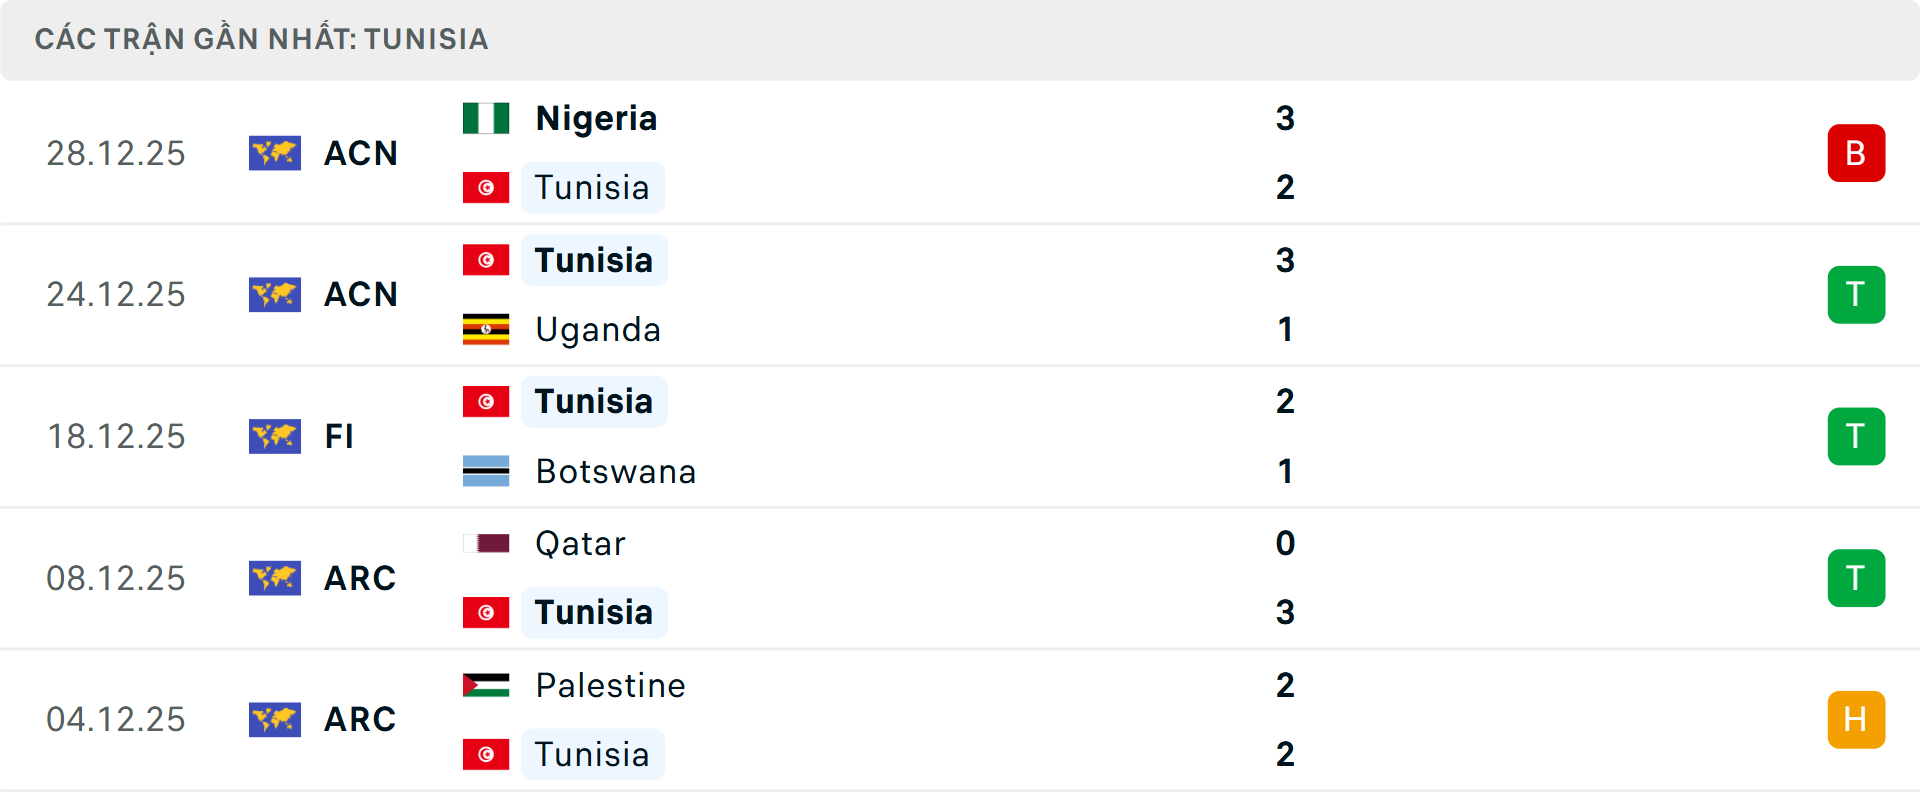Screen dimensions: 1920x792
Task: Click the orange H draw badge
Action: (x=1855, y=719)
